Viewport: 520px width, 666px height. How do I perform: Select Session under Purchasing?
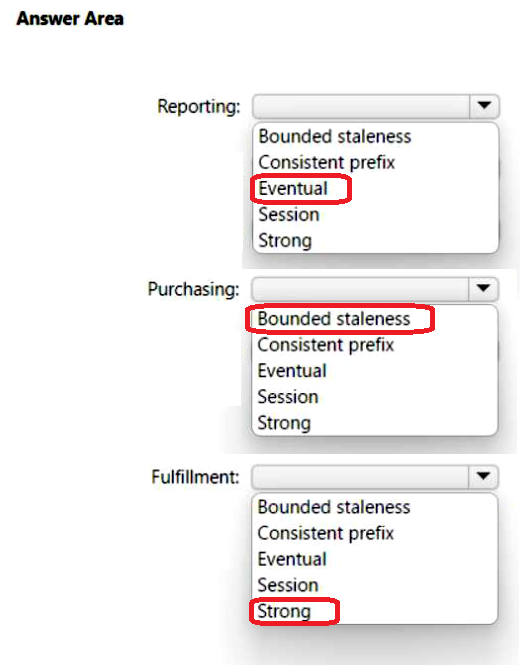tap(288, 397)
